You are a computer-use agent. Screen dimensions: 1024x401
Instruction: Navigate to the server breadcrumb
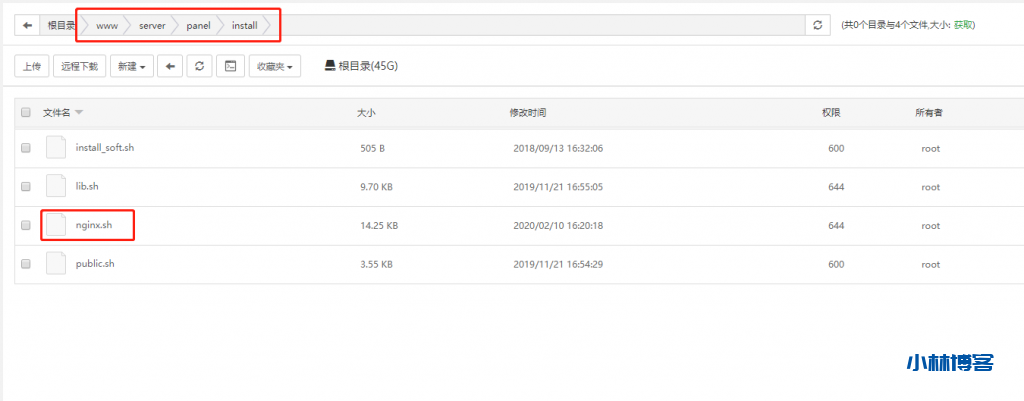152,25
